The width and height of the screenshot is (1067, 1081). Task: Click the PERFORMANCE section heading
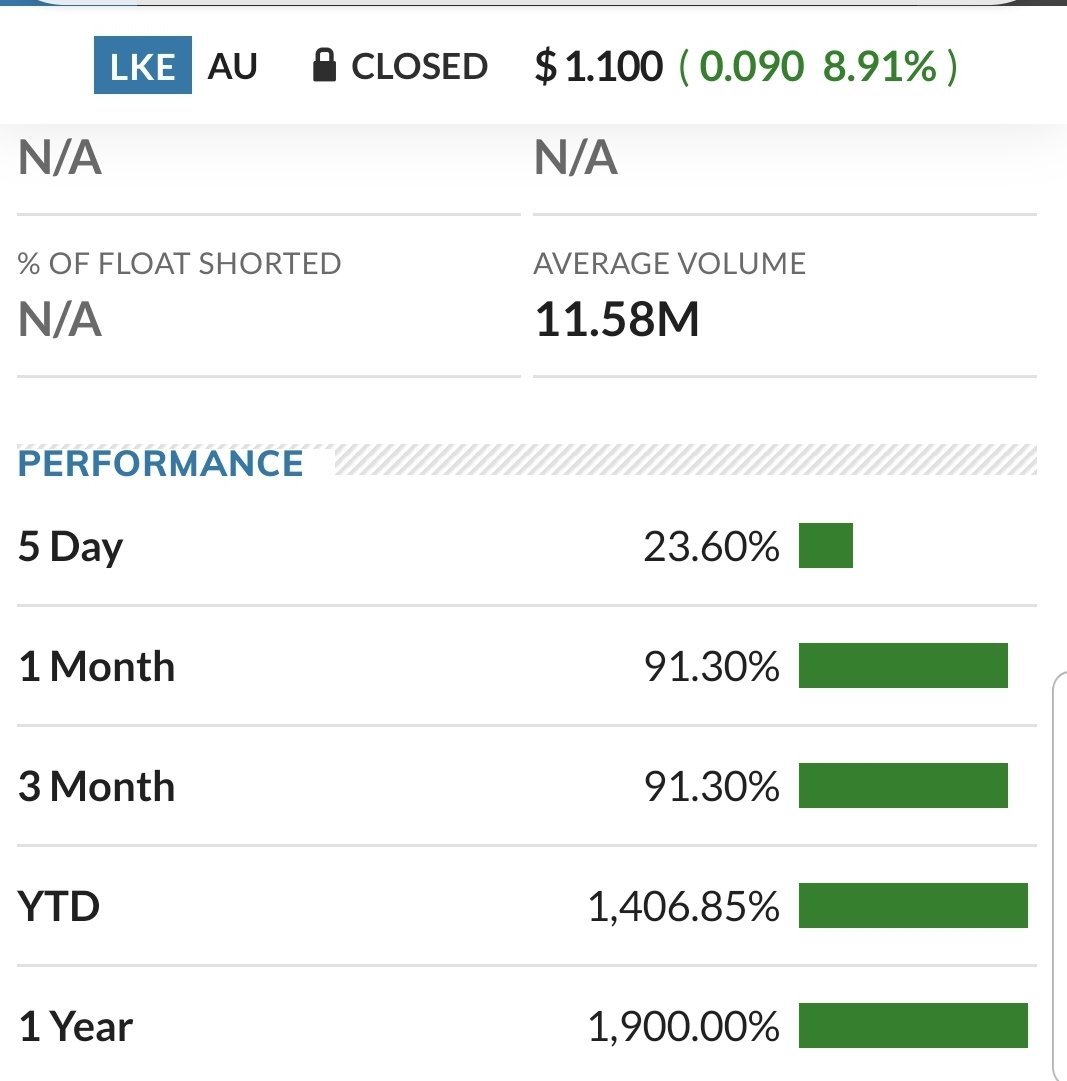point(160,463)
